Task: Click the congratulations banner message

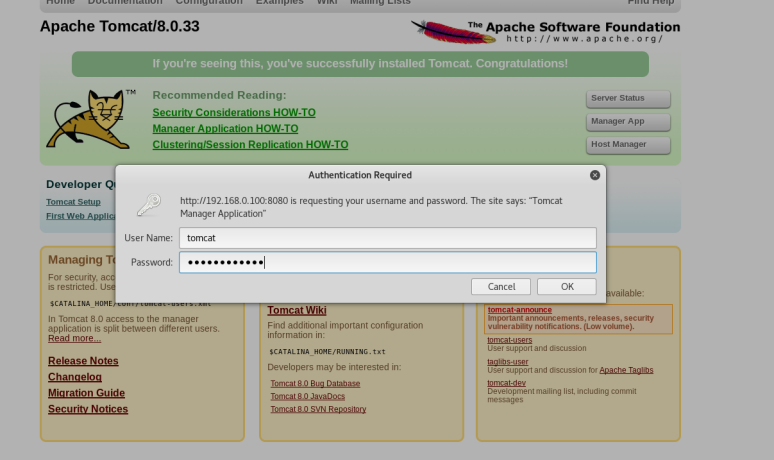Action: (360, 64)
